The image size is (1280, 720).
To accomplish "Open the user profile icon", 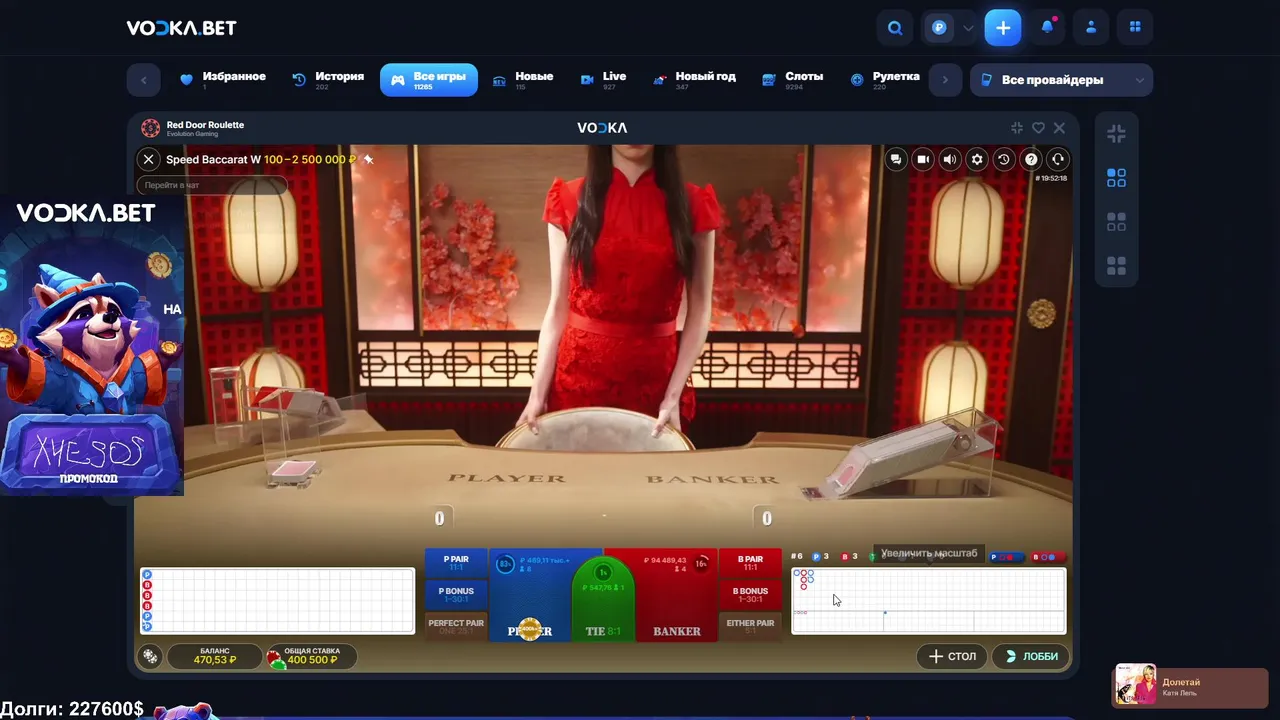I will (1091, 28).
